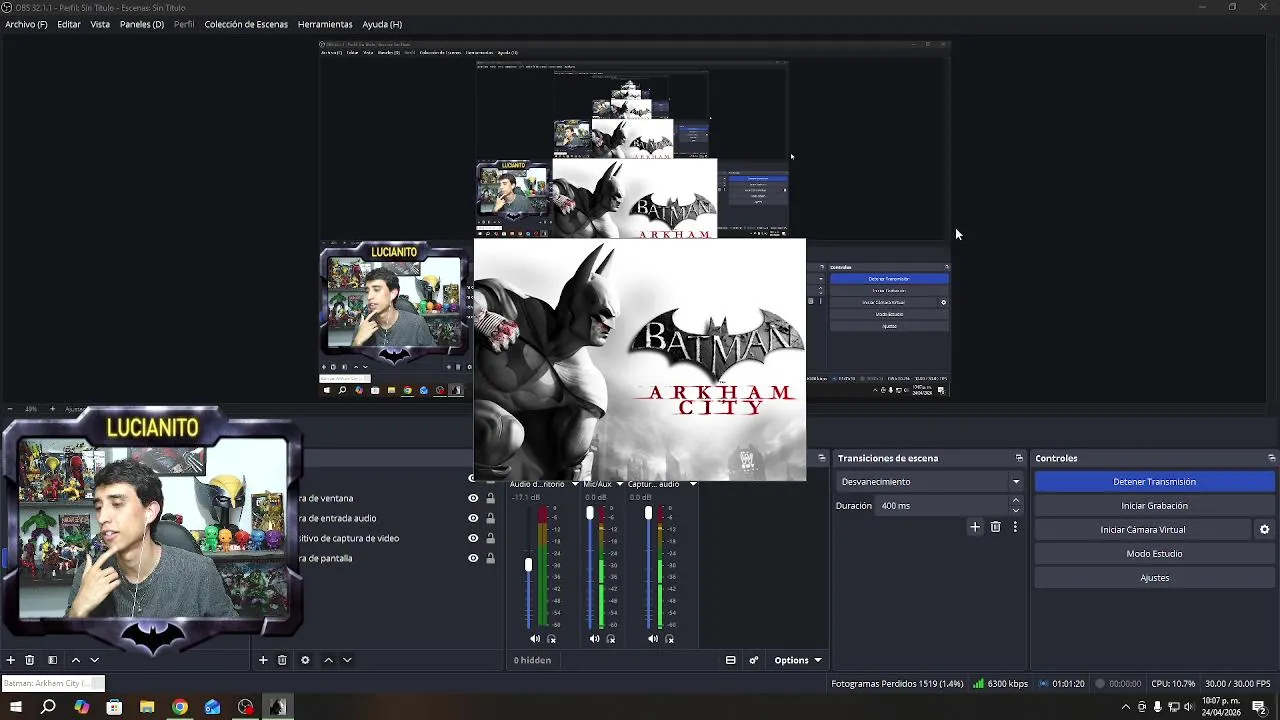Open the Ayuda (H) menu

coord(382,24)
